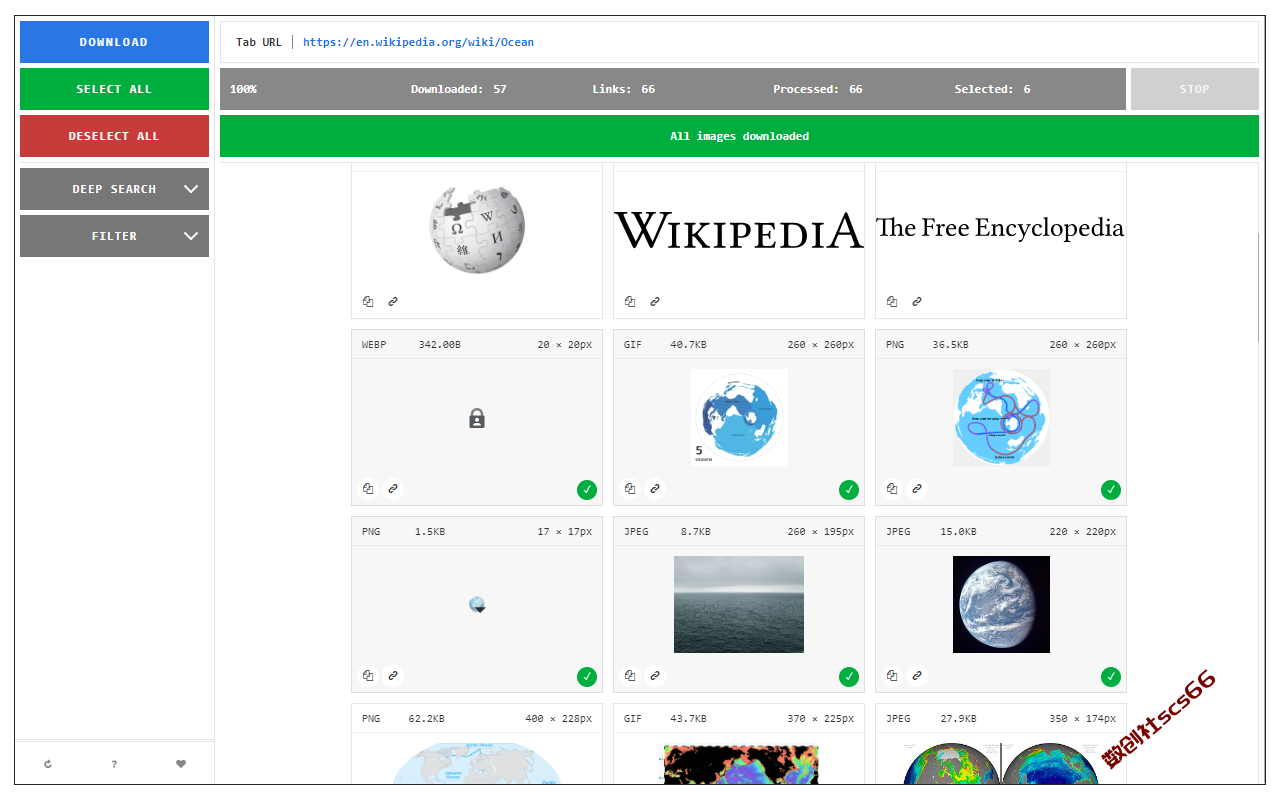Link icon on the PNG 36.5KB card
The width and height of the screenshot is (1280, 800).
point(917,489)
